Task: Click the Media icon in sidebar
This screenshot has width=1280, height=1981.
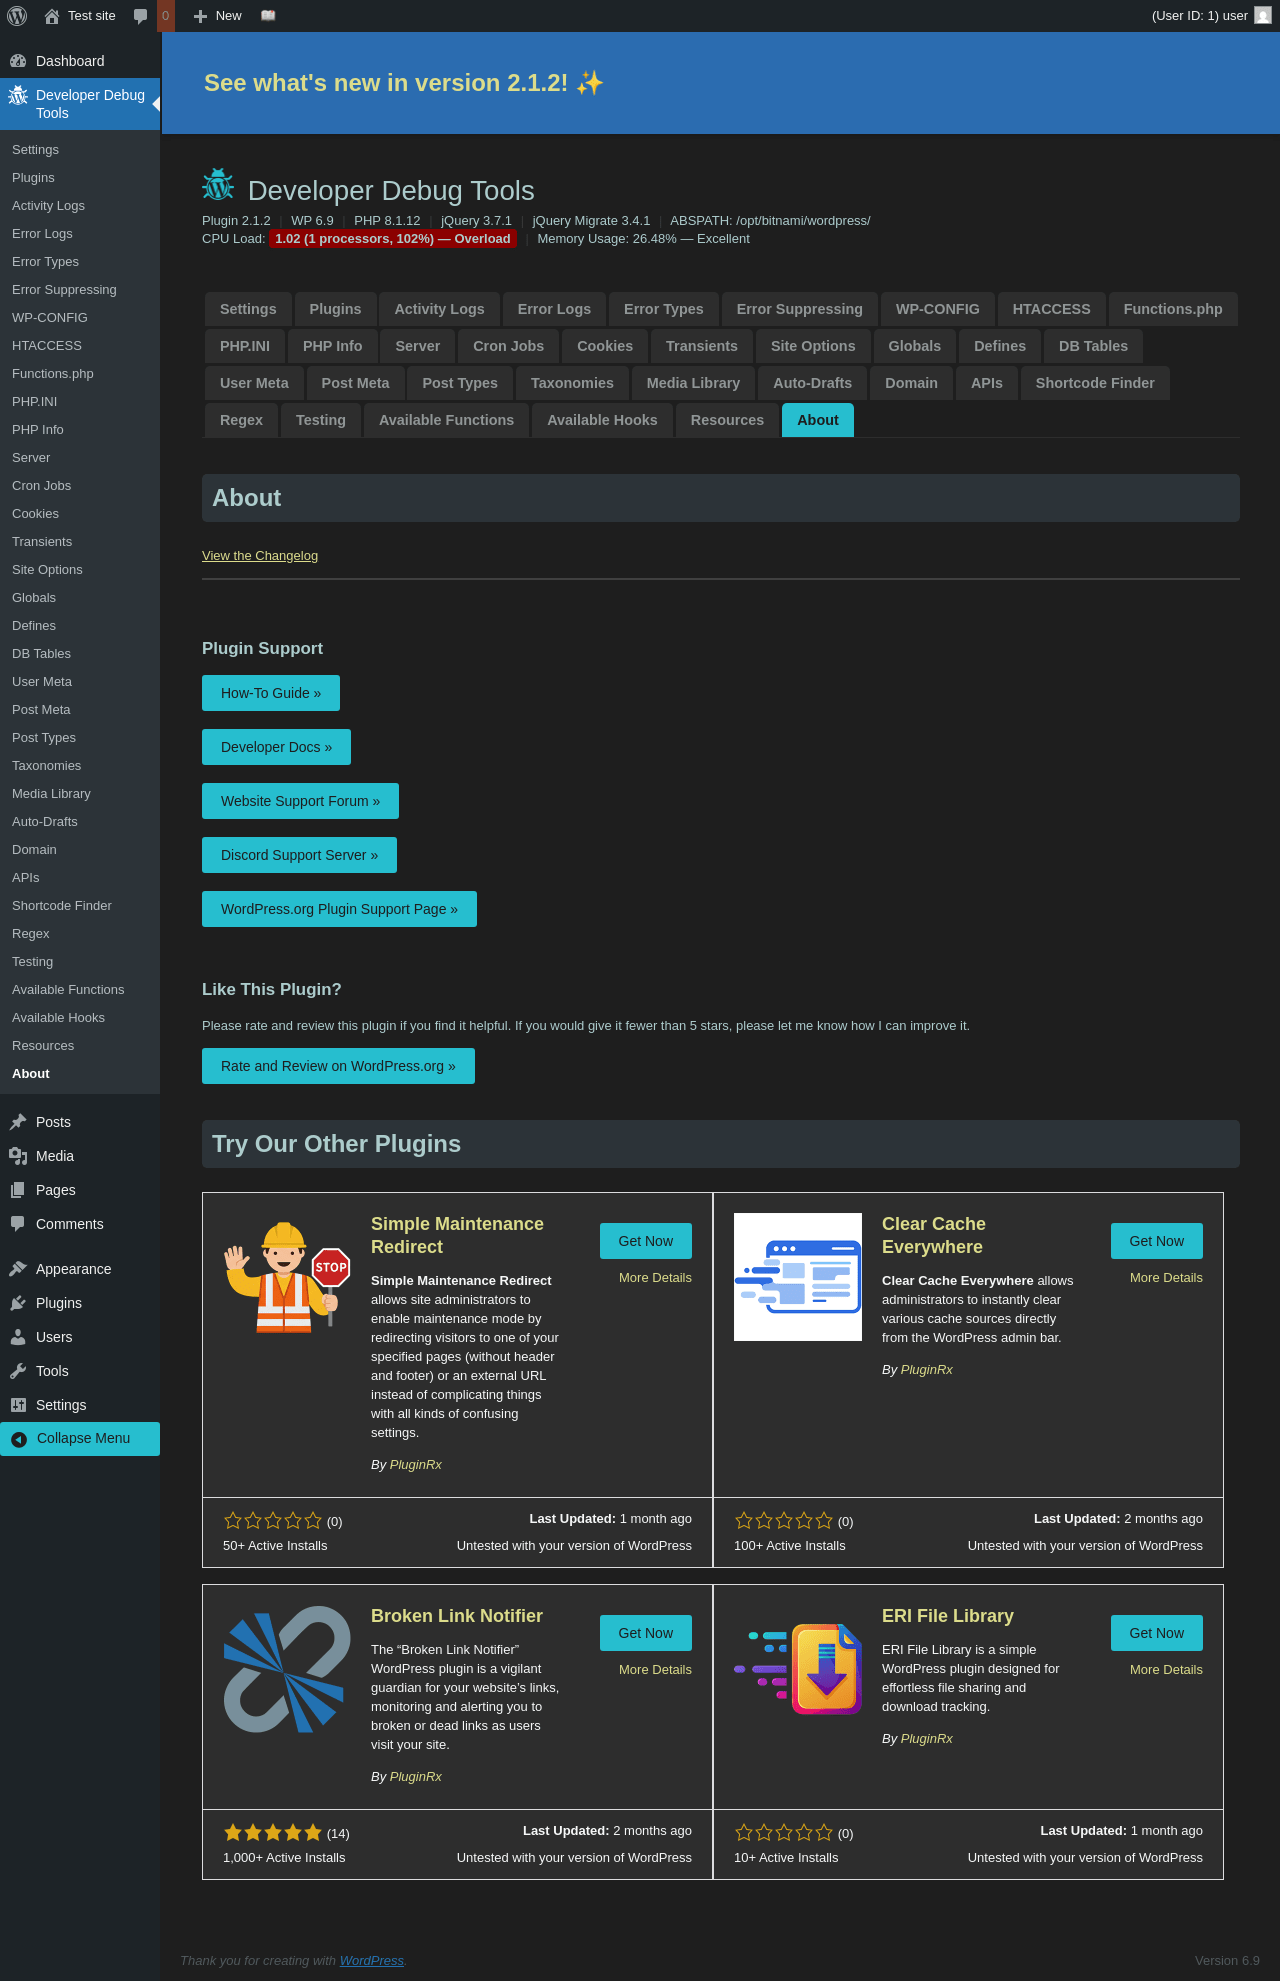Action: point(18,1156)
